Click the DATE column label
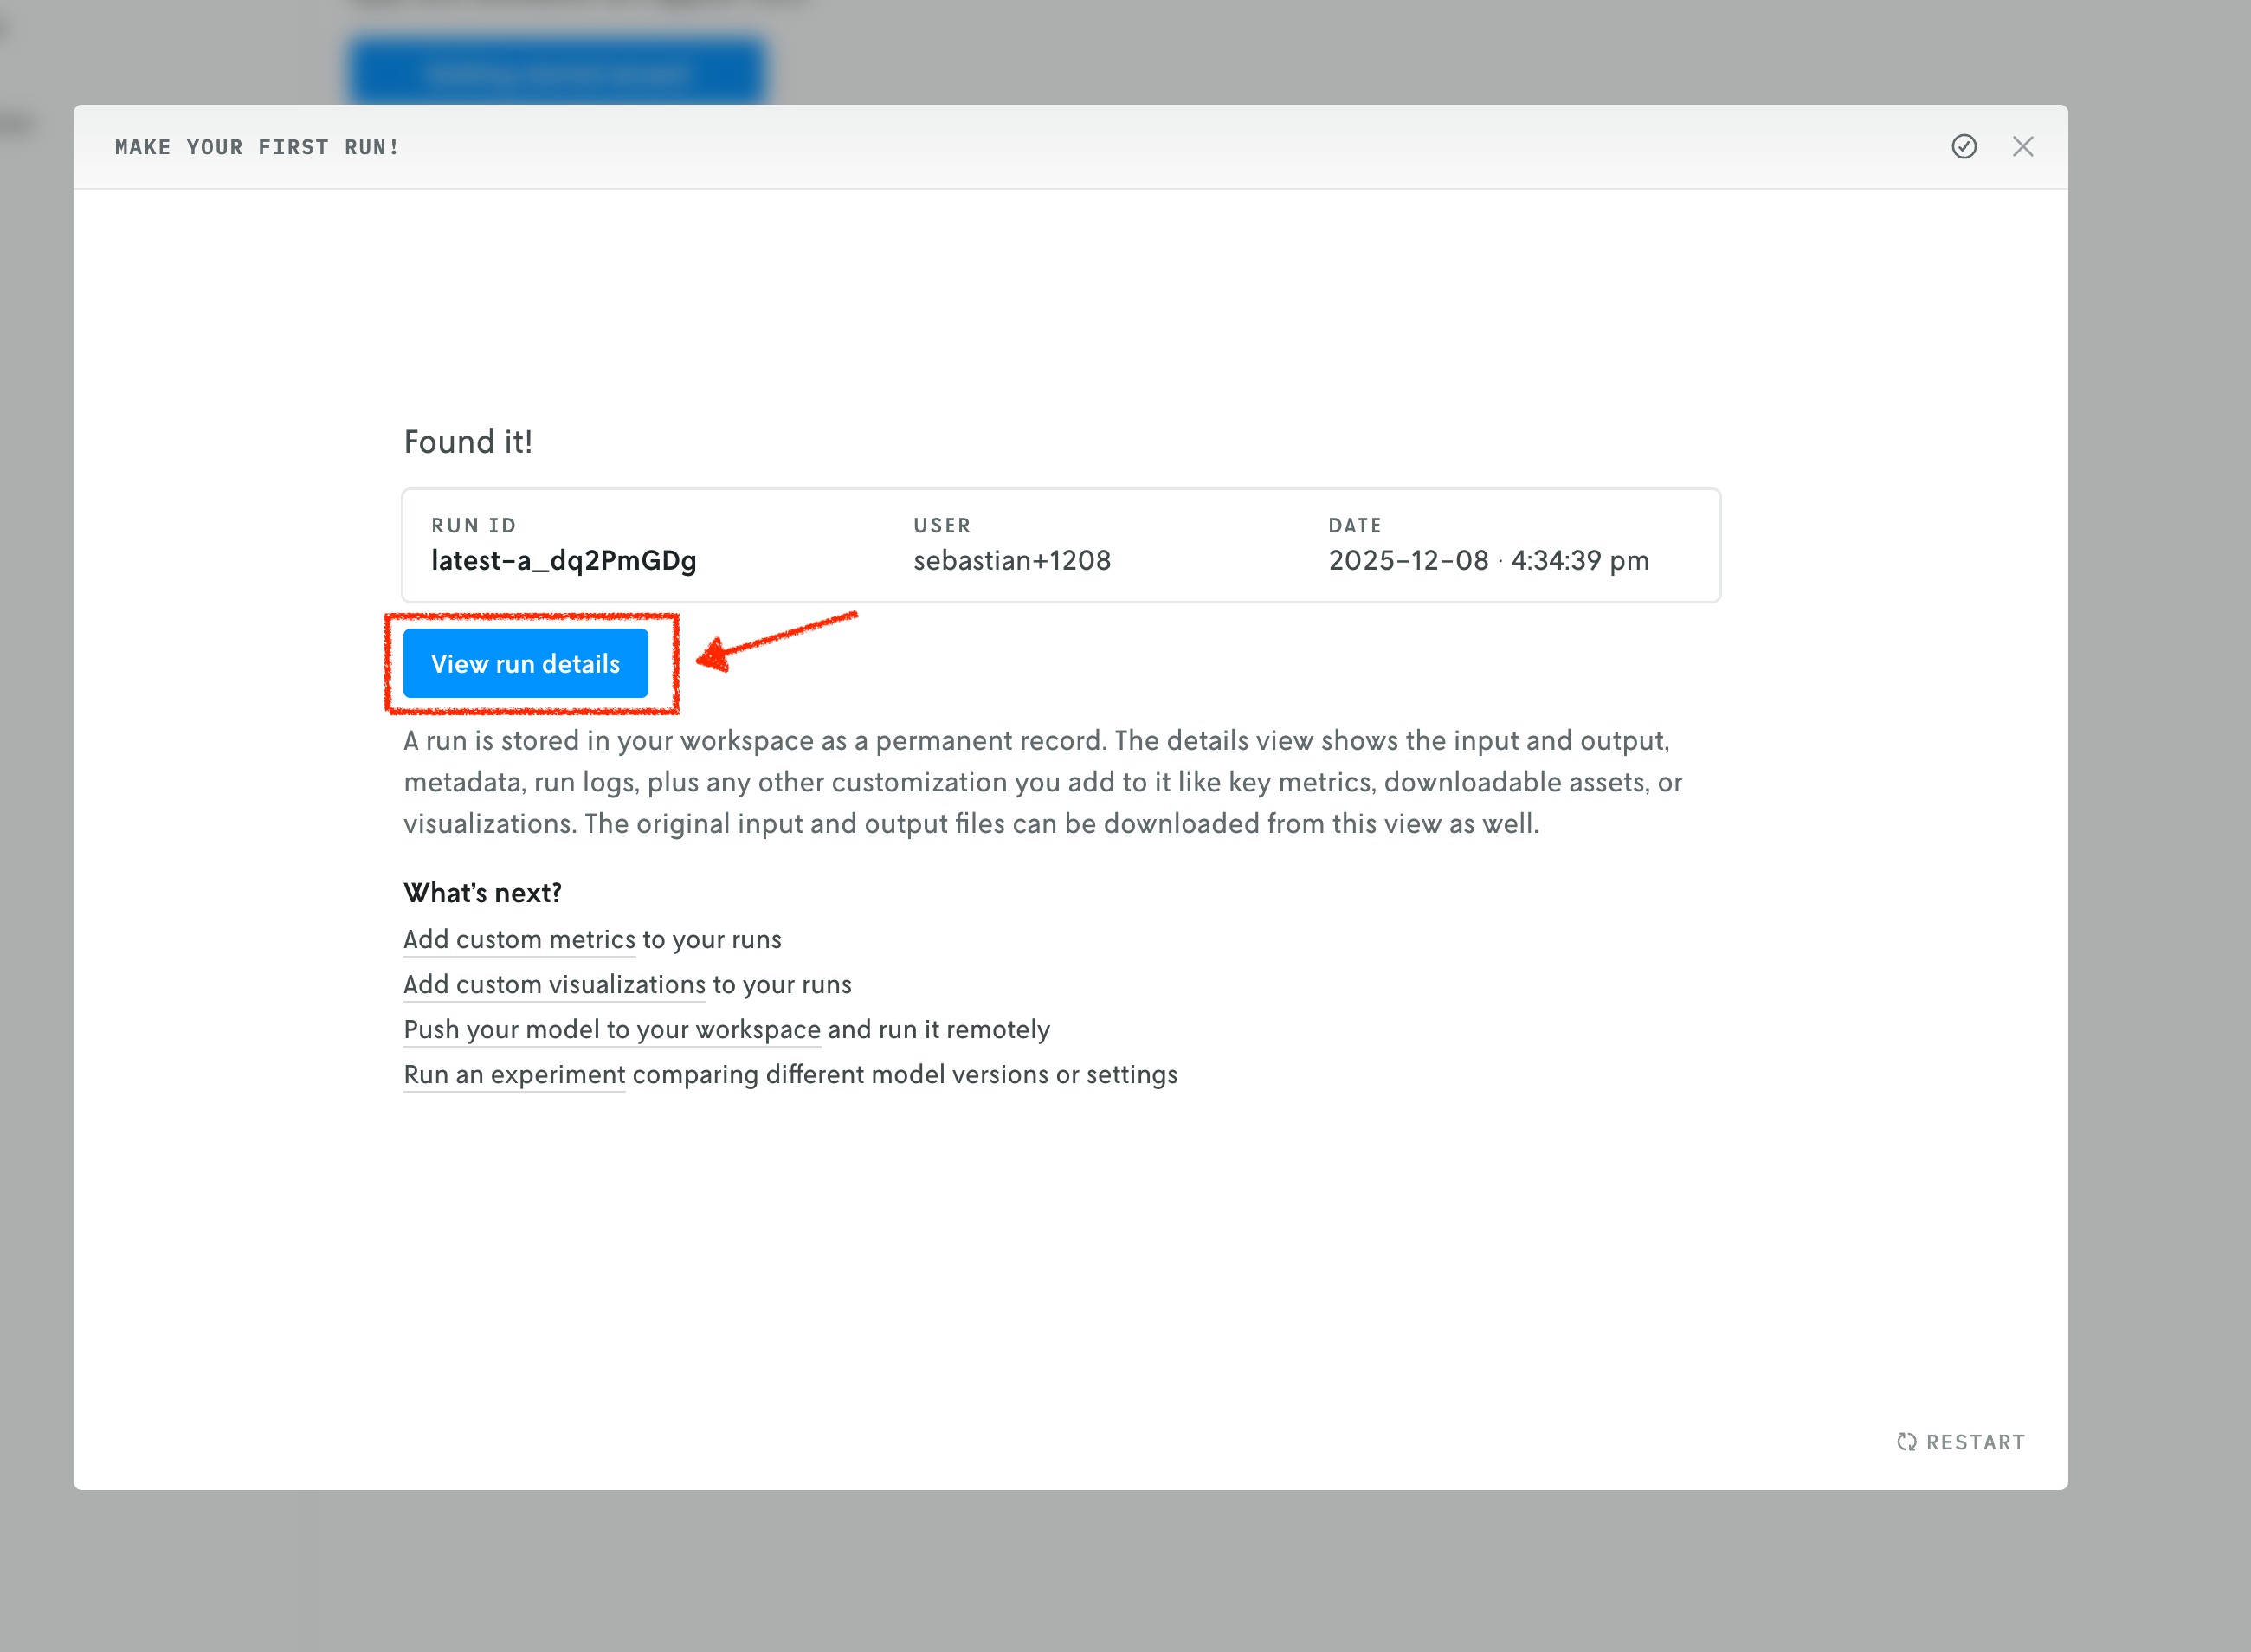 [1354, 526]
